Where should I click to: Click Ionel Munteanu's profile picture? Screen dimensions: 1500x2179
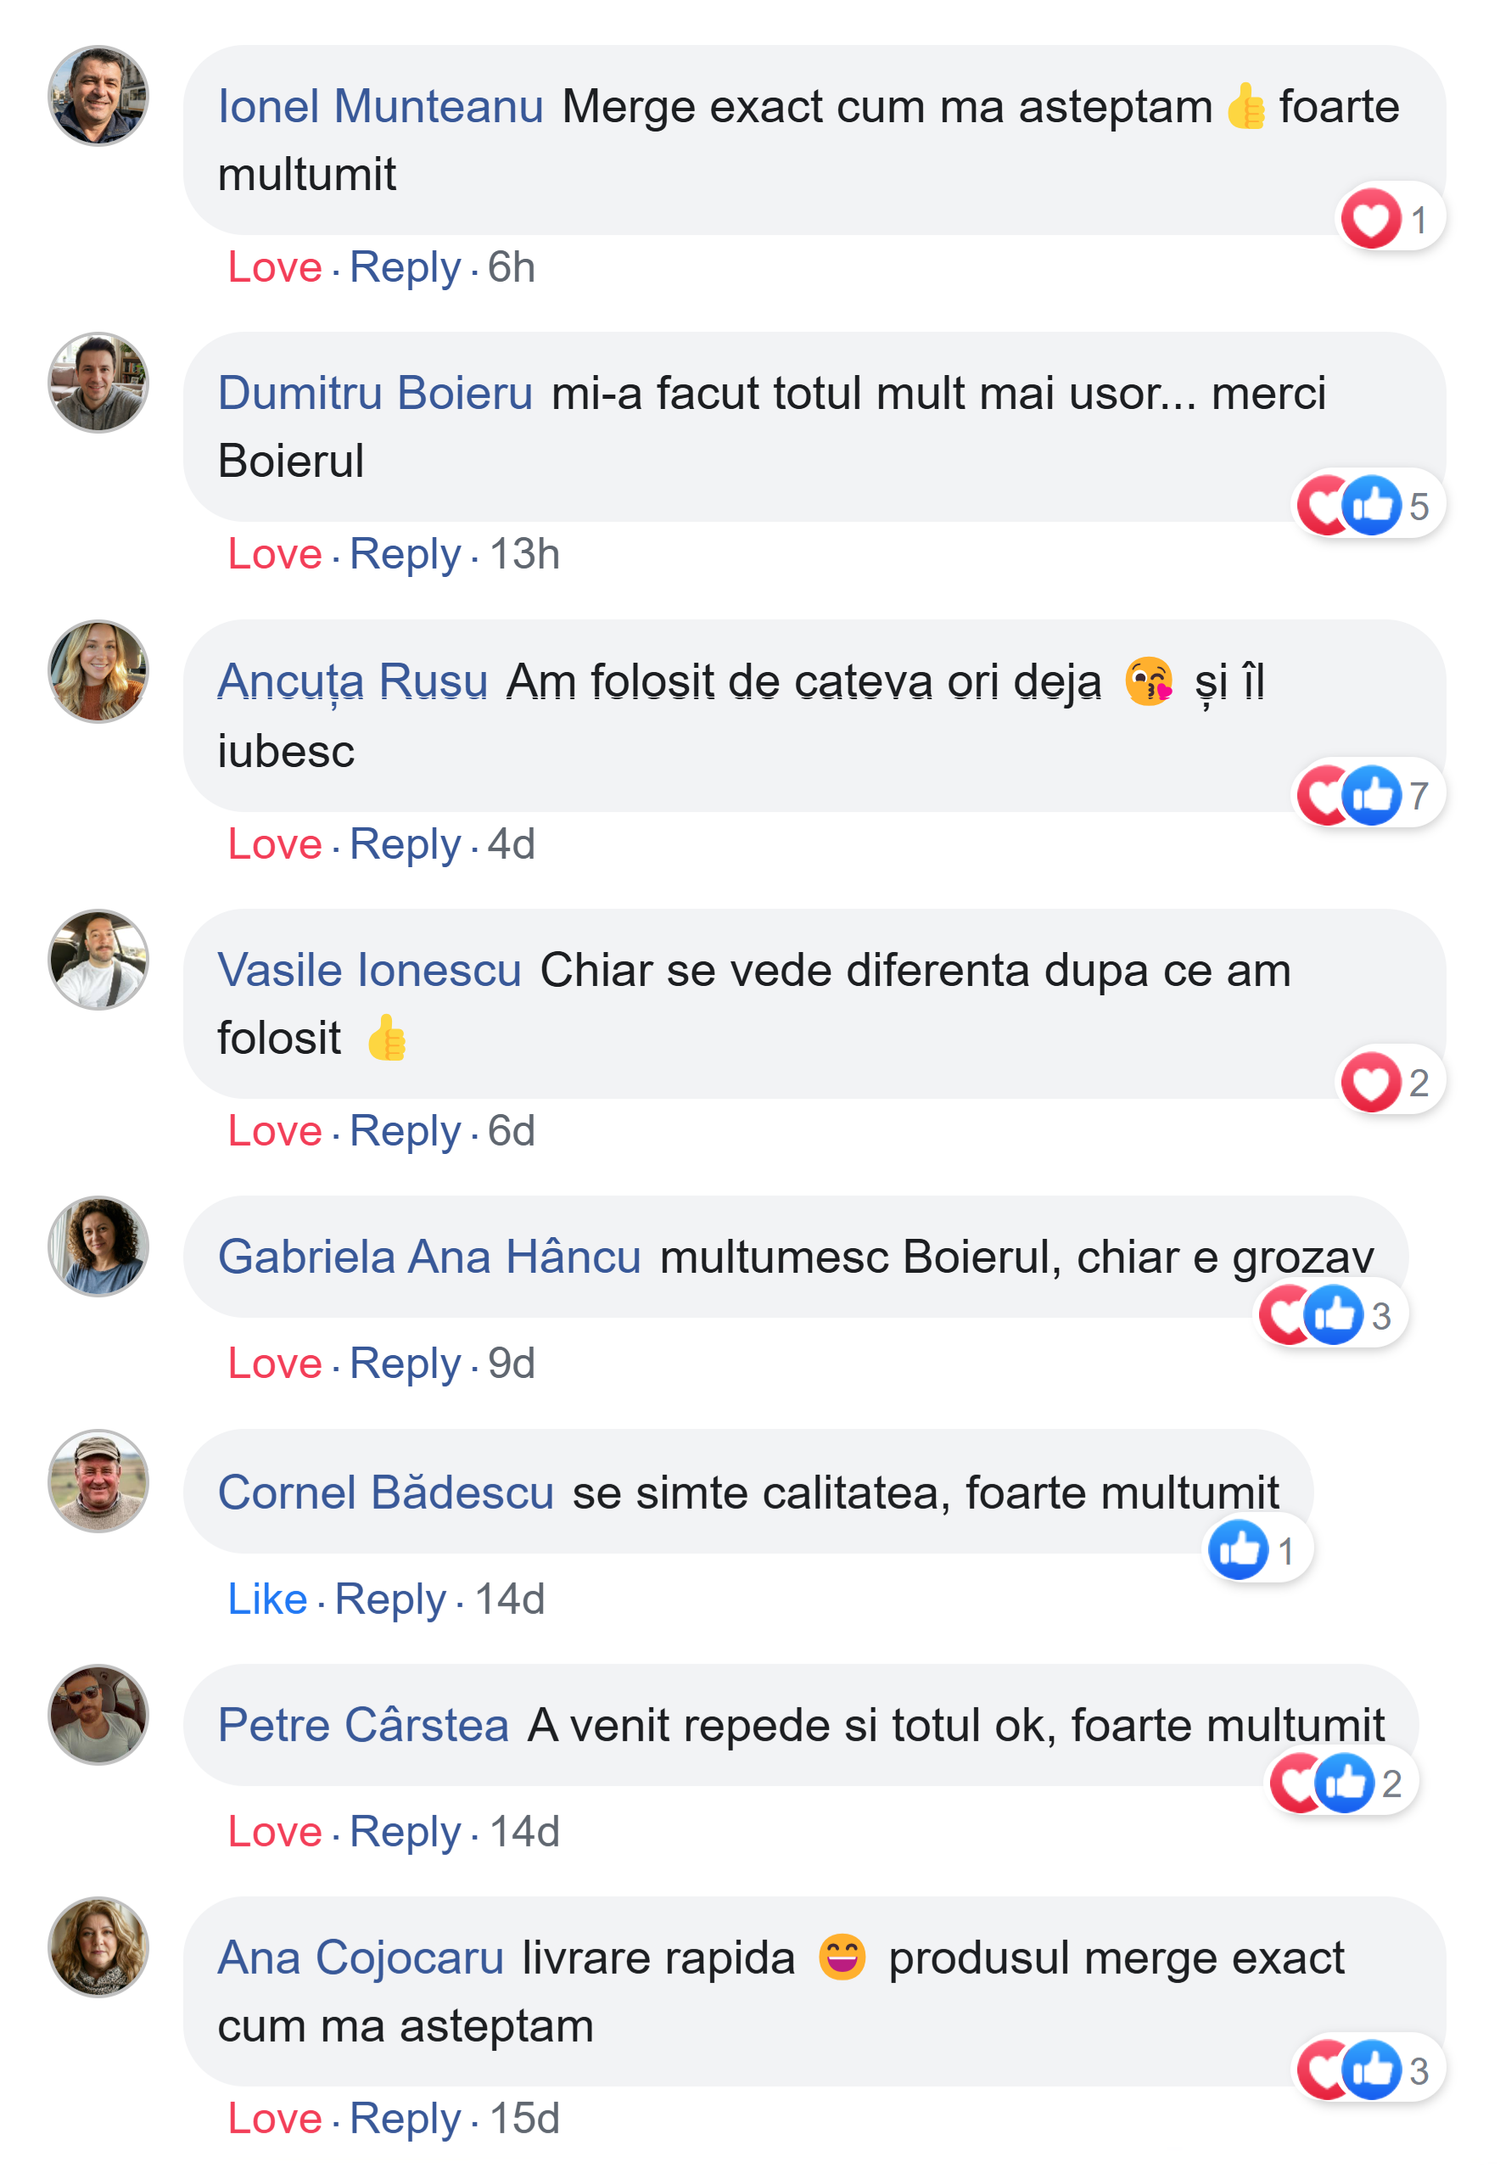point(99,96)
